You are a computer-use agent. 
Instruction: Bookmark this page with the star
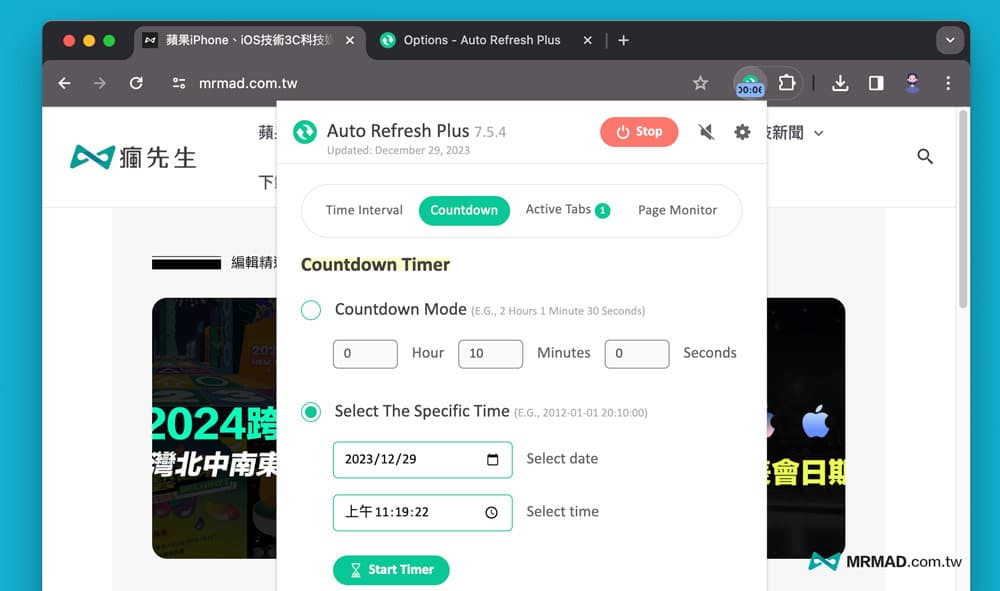click(700, 83)
